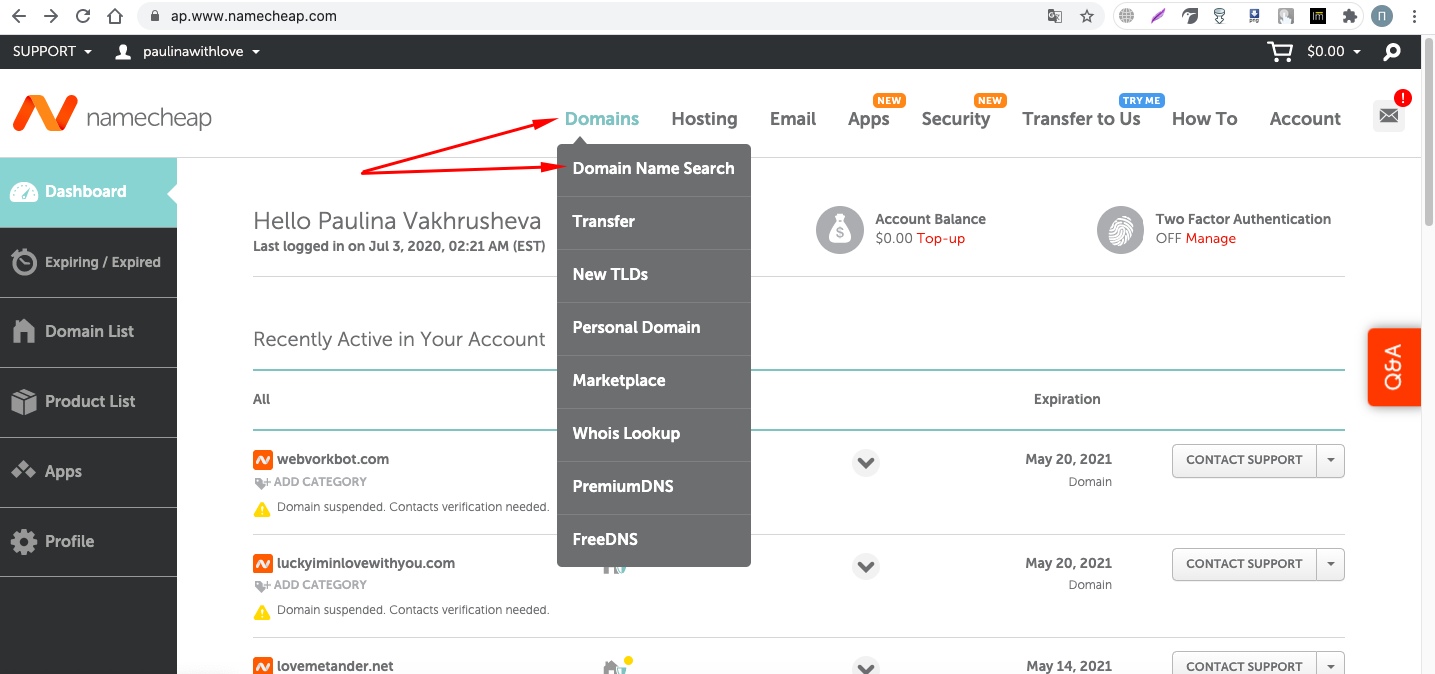Open Contact Support dropdown arrow for webvorkbot.com
This screenshot has height=674, width=1435.
tap(1331, 460)
